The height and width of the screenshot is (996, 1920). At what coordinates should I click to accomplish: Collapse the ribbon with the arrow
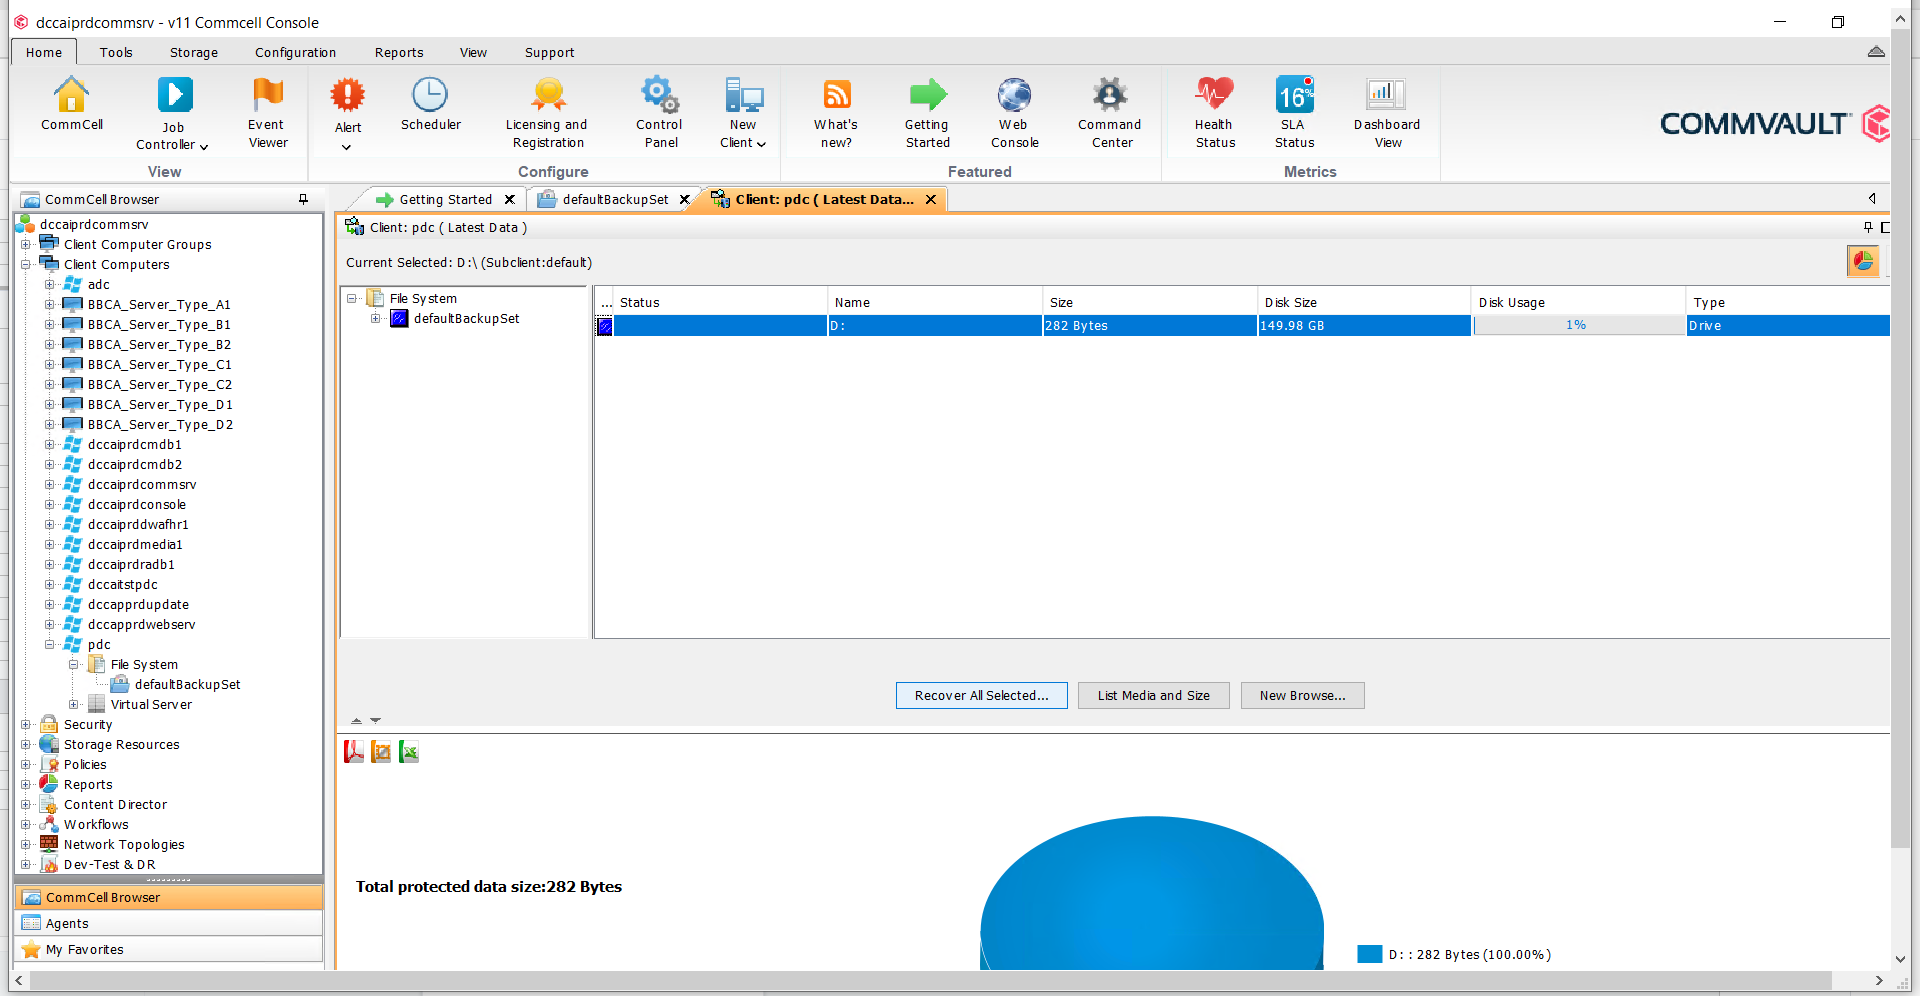coord(1876,52)
